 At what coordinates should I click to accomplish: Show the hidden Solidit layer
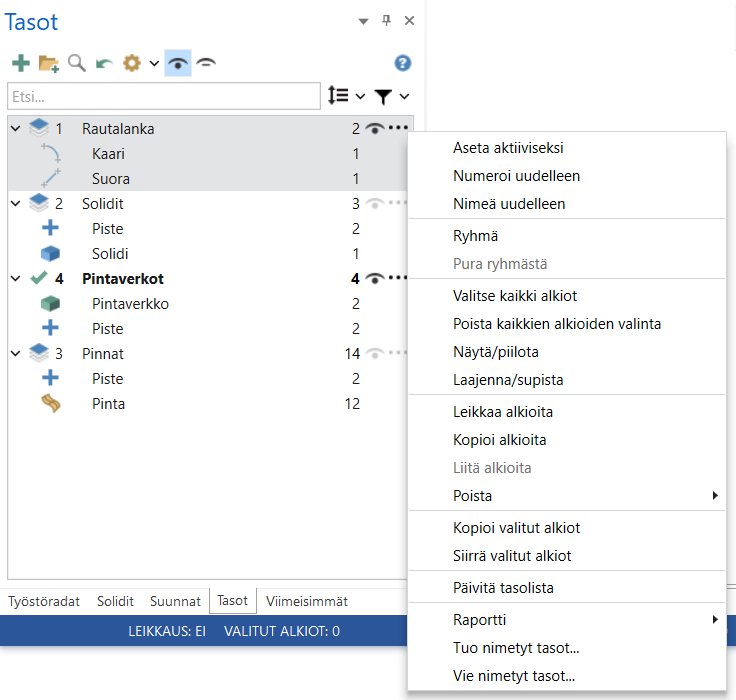pos(375,203)
